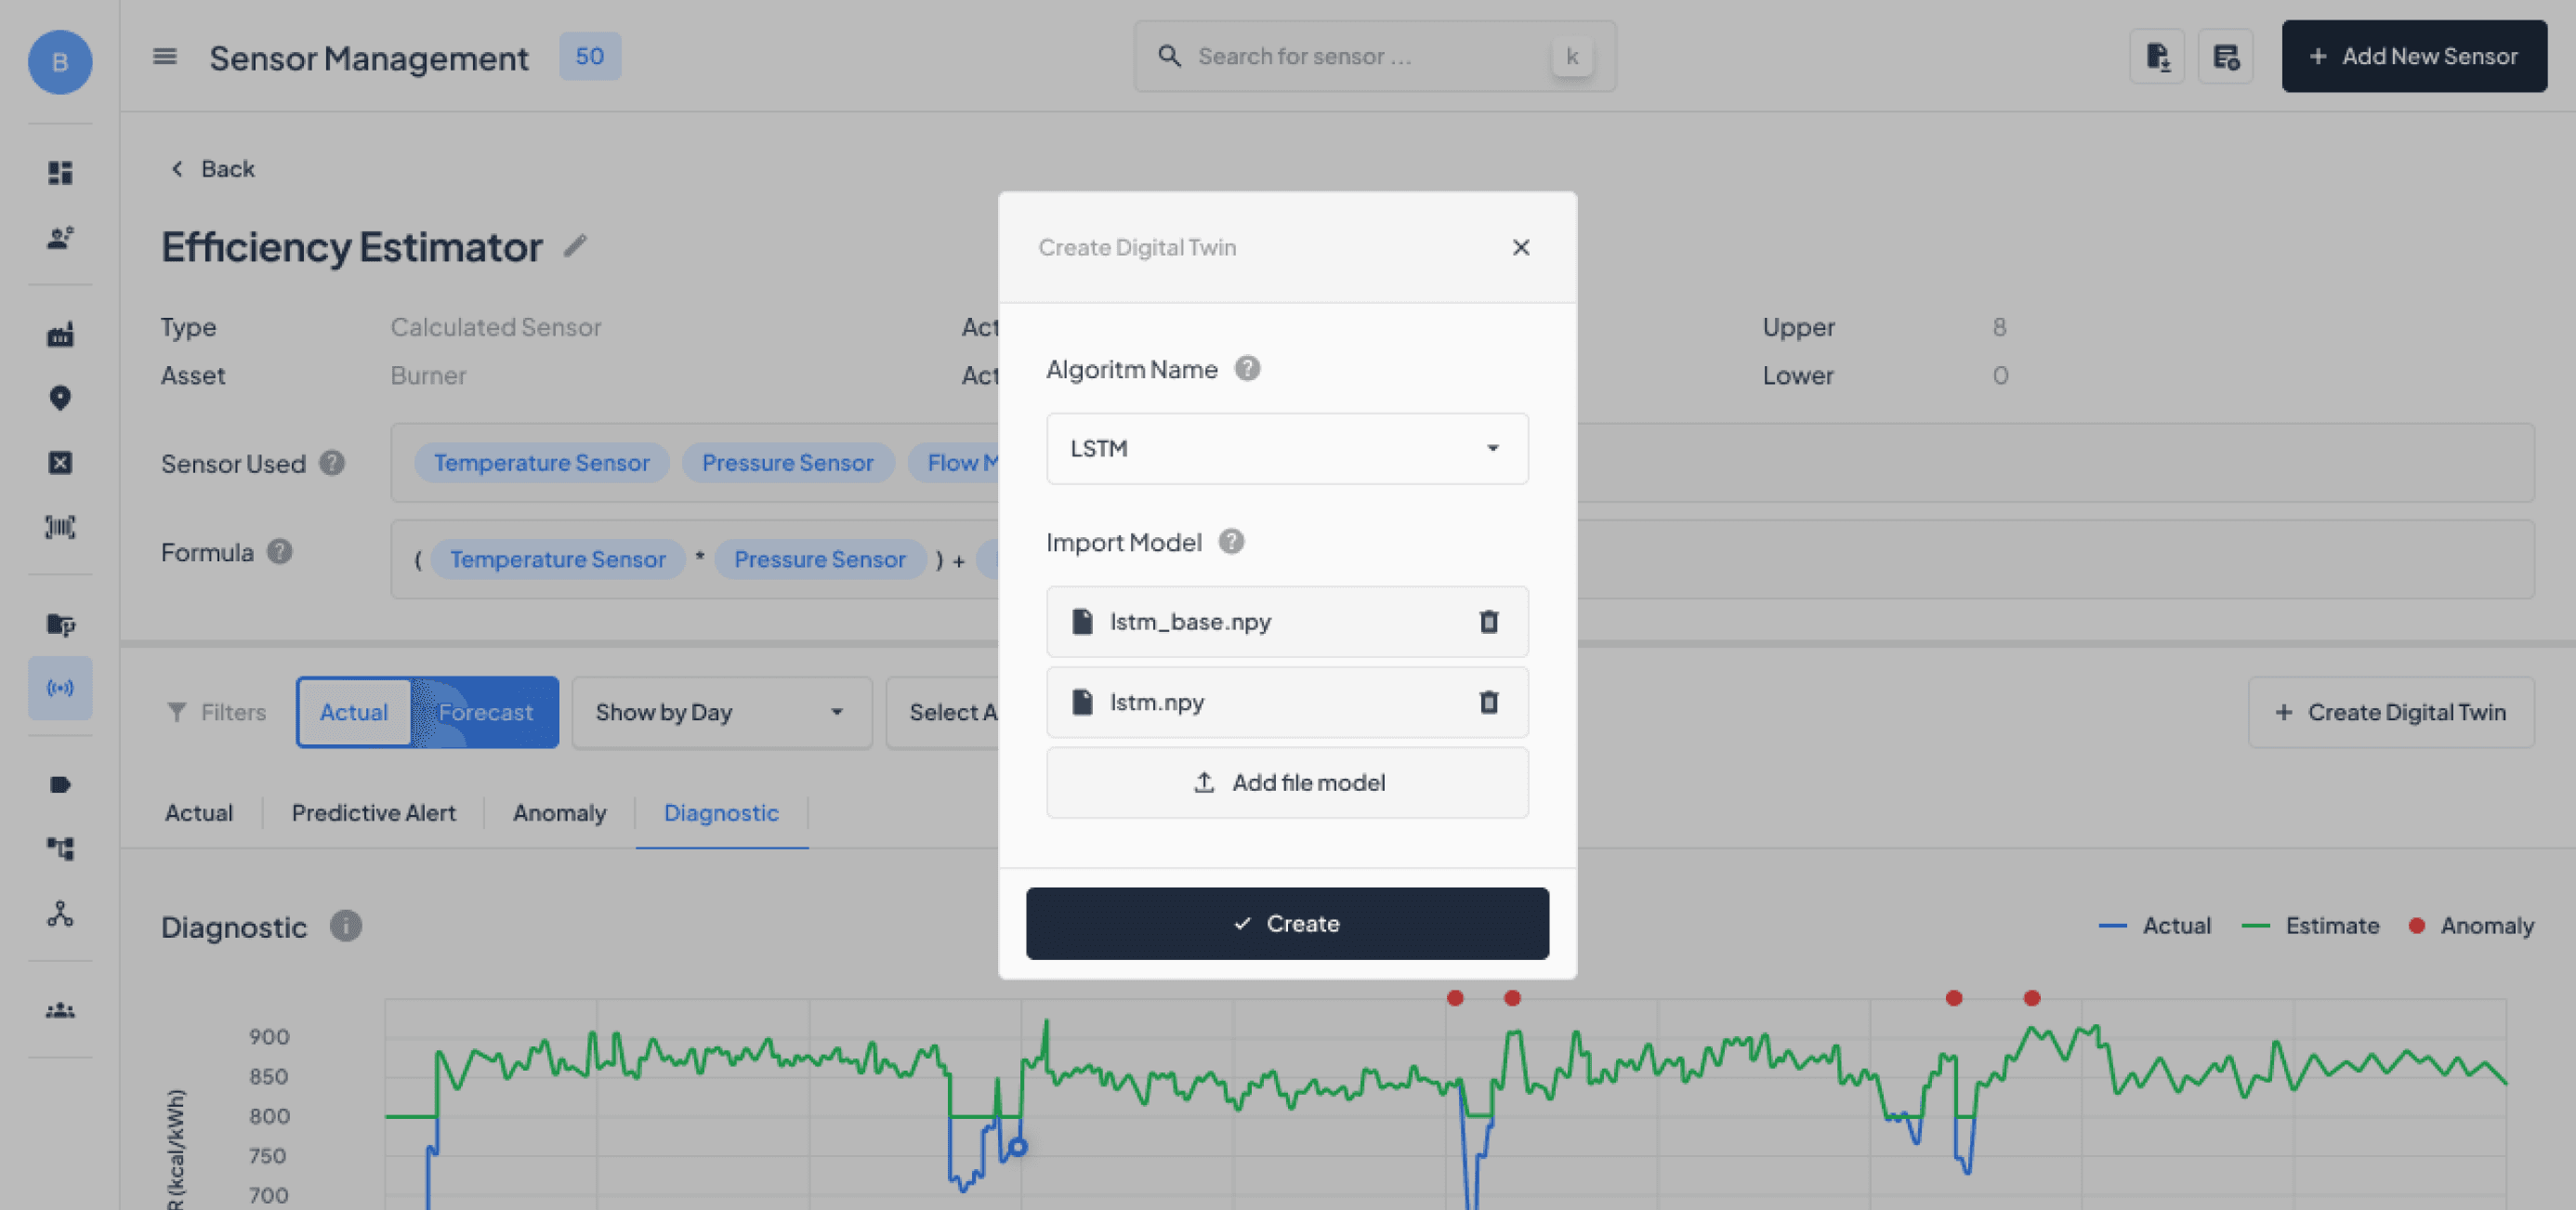Show help for Import Model
Viewport: 2576px width, 1210px height.
[1231, 542]
